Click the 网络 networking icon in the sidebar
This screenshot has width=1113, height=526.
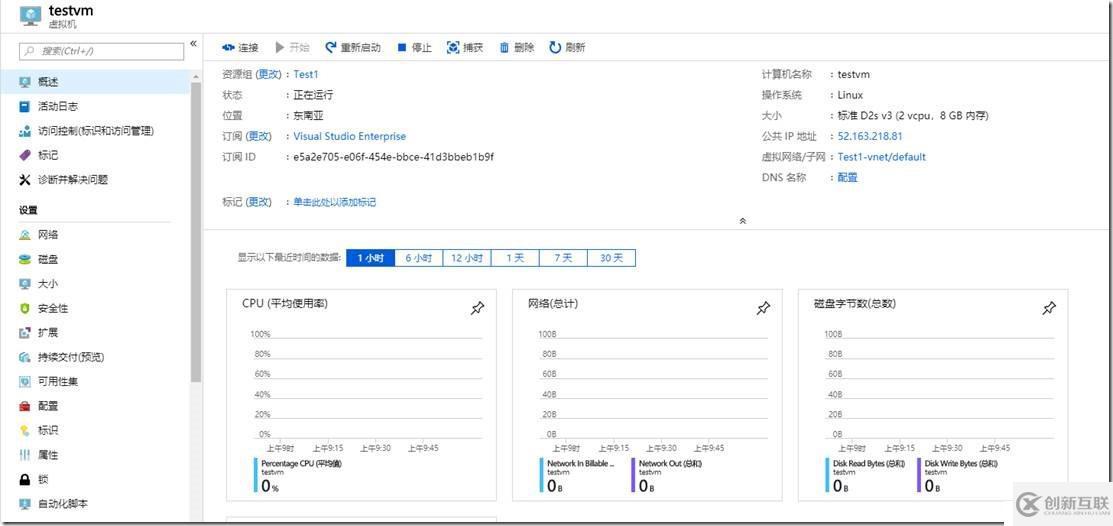point(25,235)
